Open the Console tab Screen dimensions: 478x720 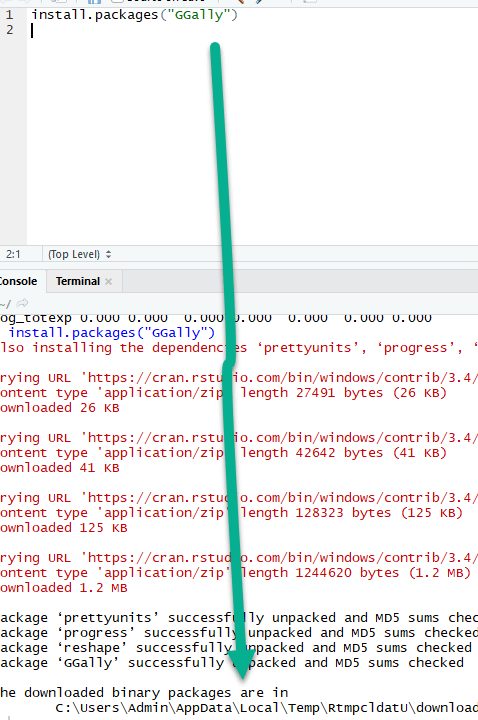pos(18,281)
